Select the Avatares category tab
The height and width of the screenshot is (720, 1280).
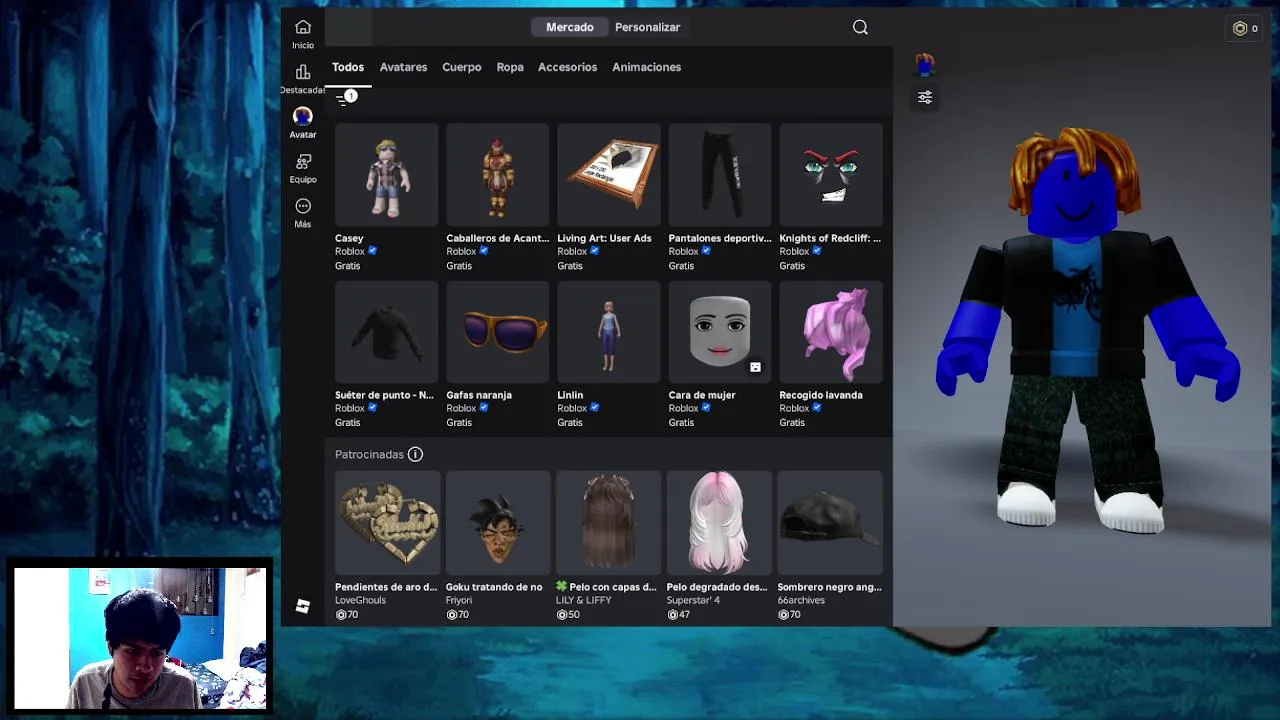tap(403, 67)
